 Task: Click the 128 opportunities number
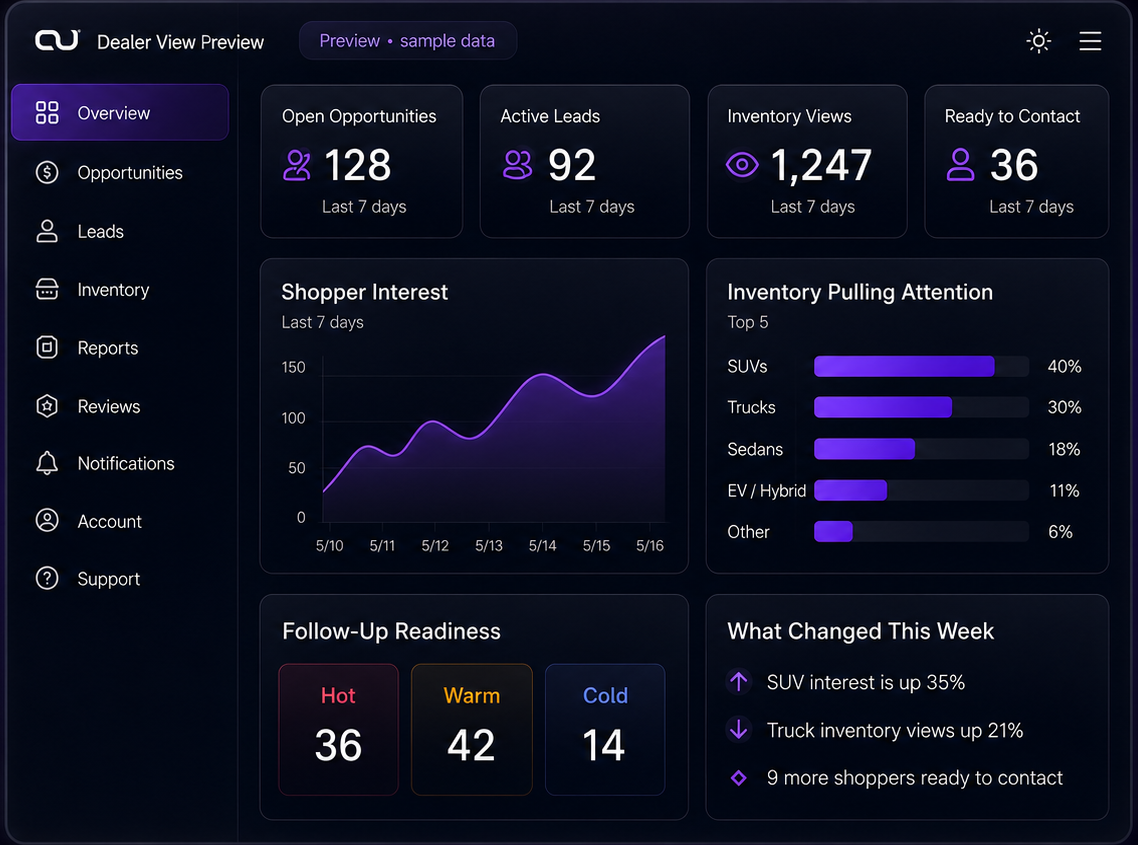(x=358, y=165)
